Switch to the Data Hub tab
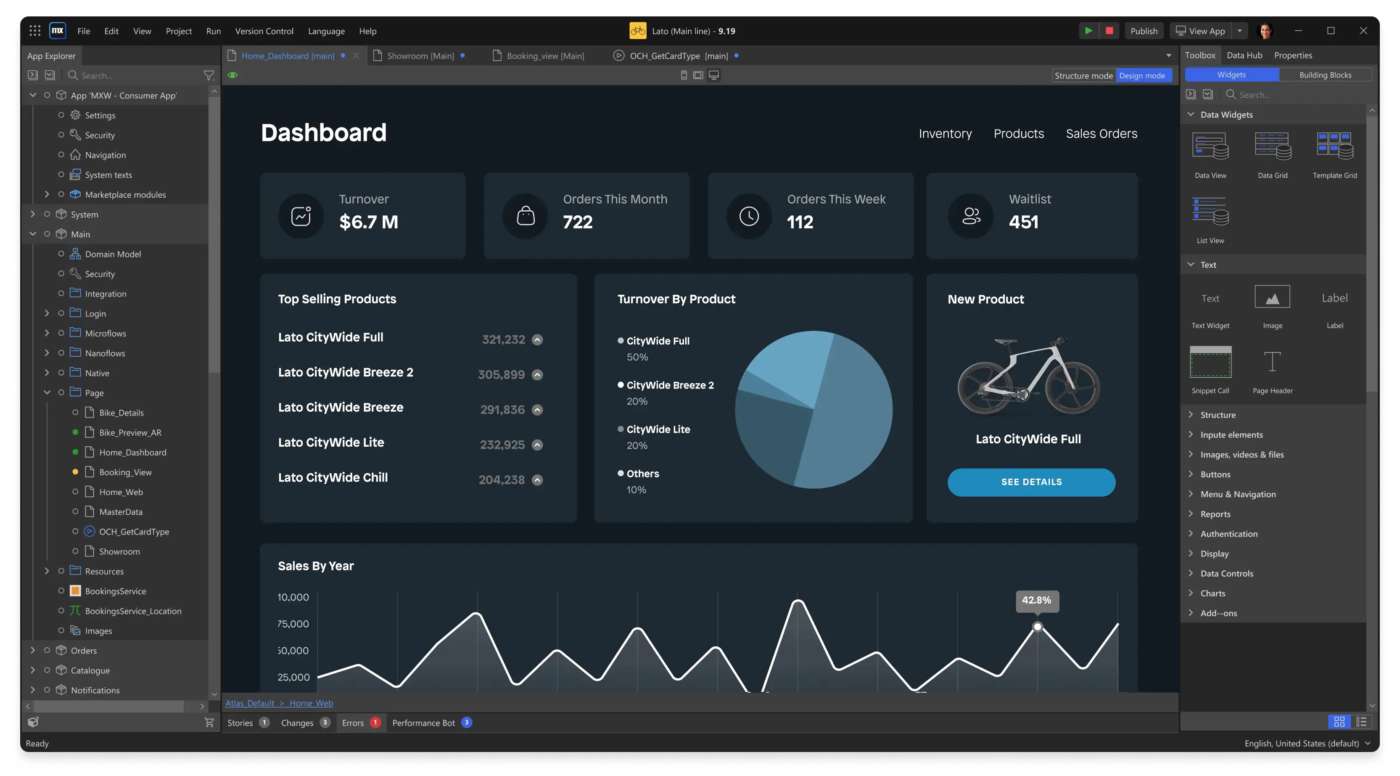 [1244, 56]
